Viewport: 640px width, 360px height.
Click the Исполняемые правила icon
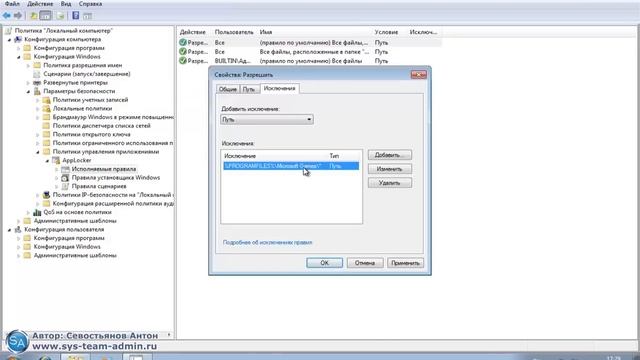pyautogui.click(x=65, y=169)
